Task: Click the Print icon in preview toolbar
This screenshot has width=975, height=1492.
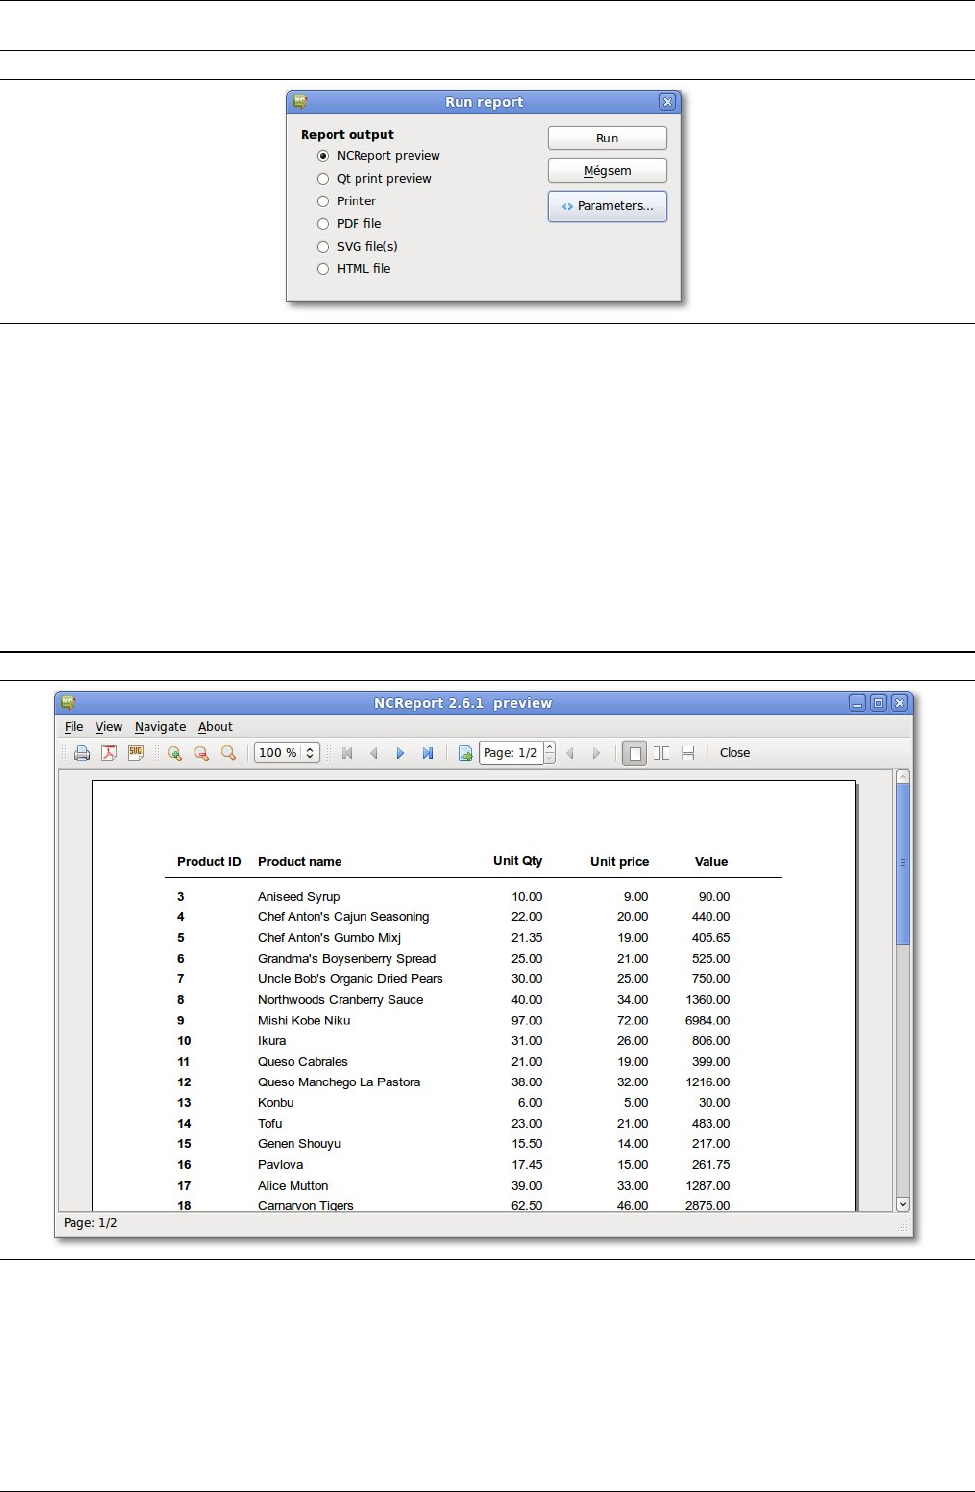Action: (x=82, y=753)
